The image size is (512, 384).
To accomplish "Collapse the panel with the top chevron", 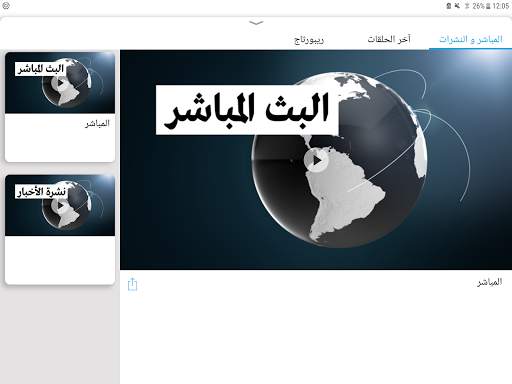I will 256,23.
